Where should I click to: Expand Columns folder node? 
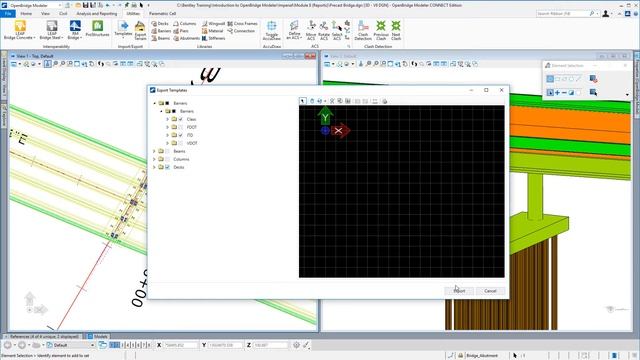154,159
